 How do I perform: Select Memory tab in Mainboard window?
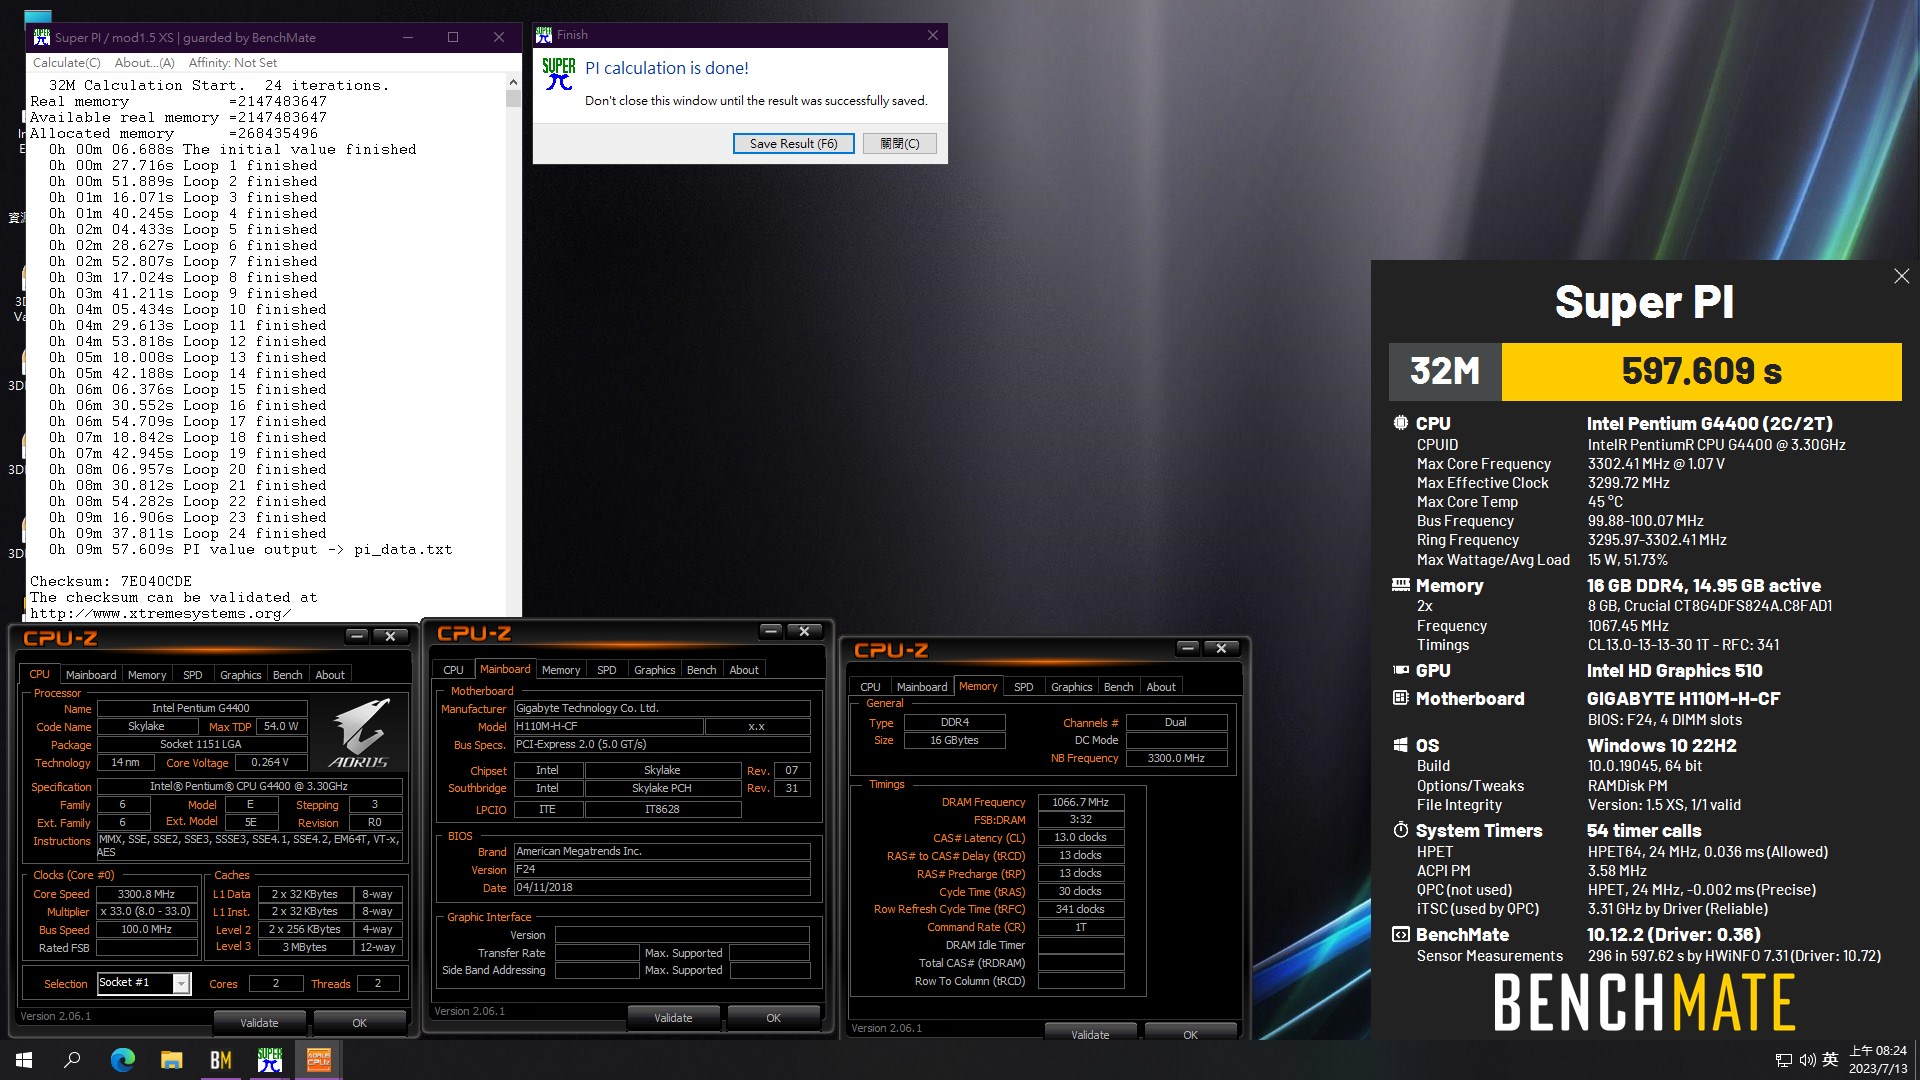click(561, 670)
